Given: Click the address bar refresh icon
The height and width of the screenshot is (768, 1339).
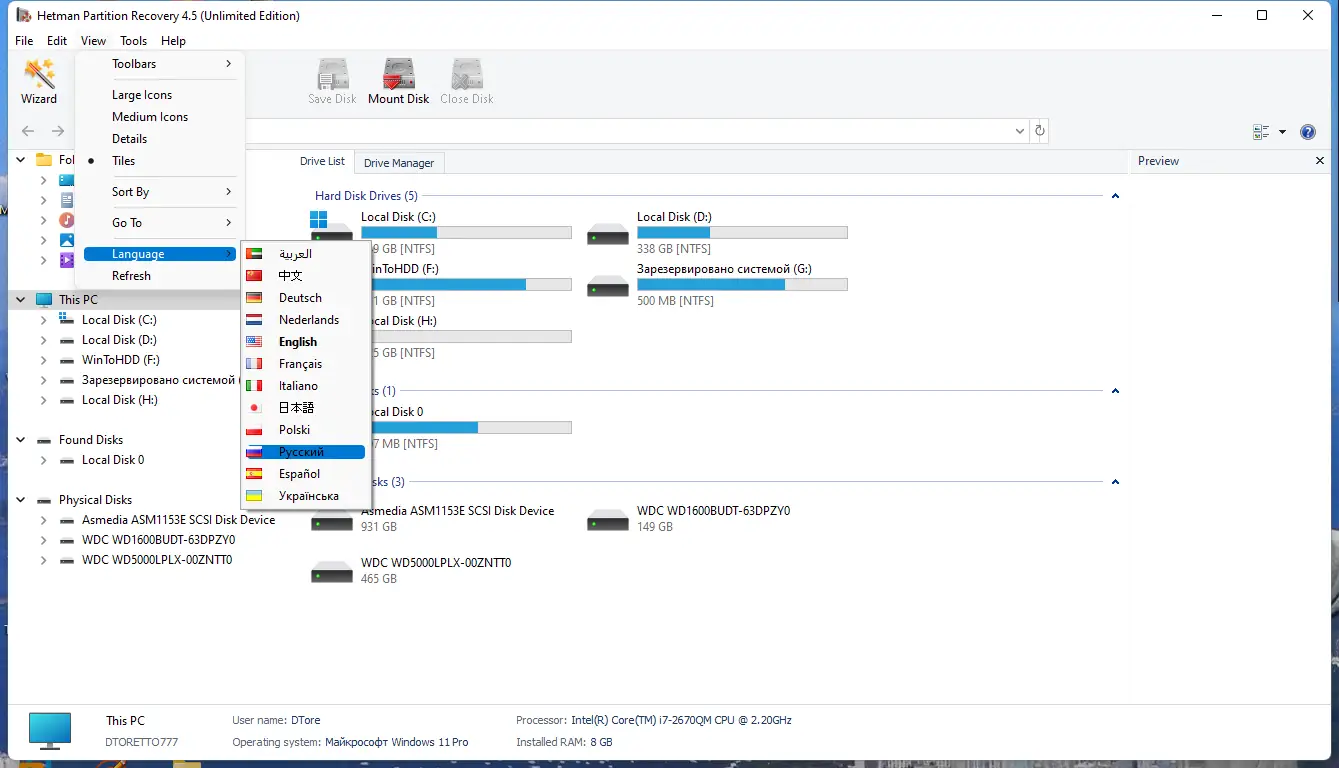Looking at the screenshot, I should tap(1040, 131).
